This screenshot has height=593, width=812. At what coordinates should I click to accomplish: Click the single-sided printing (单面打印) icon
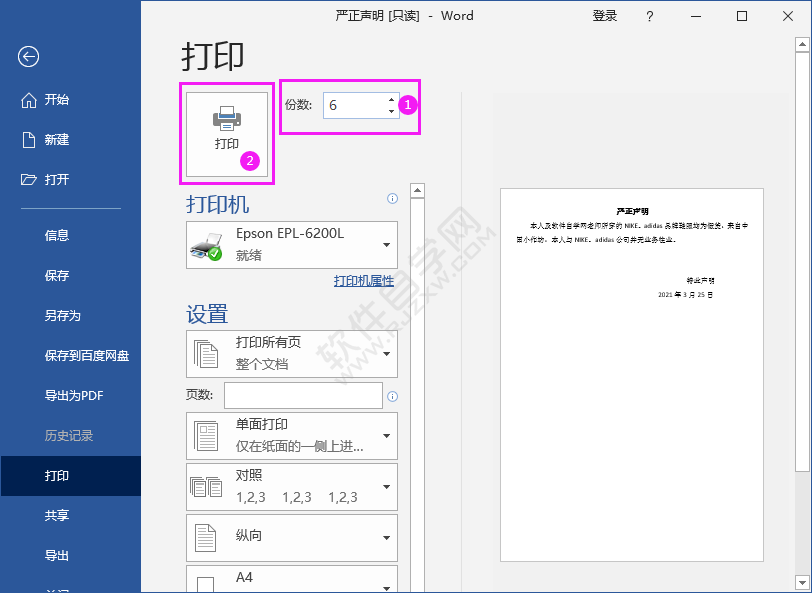[208, 436]
